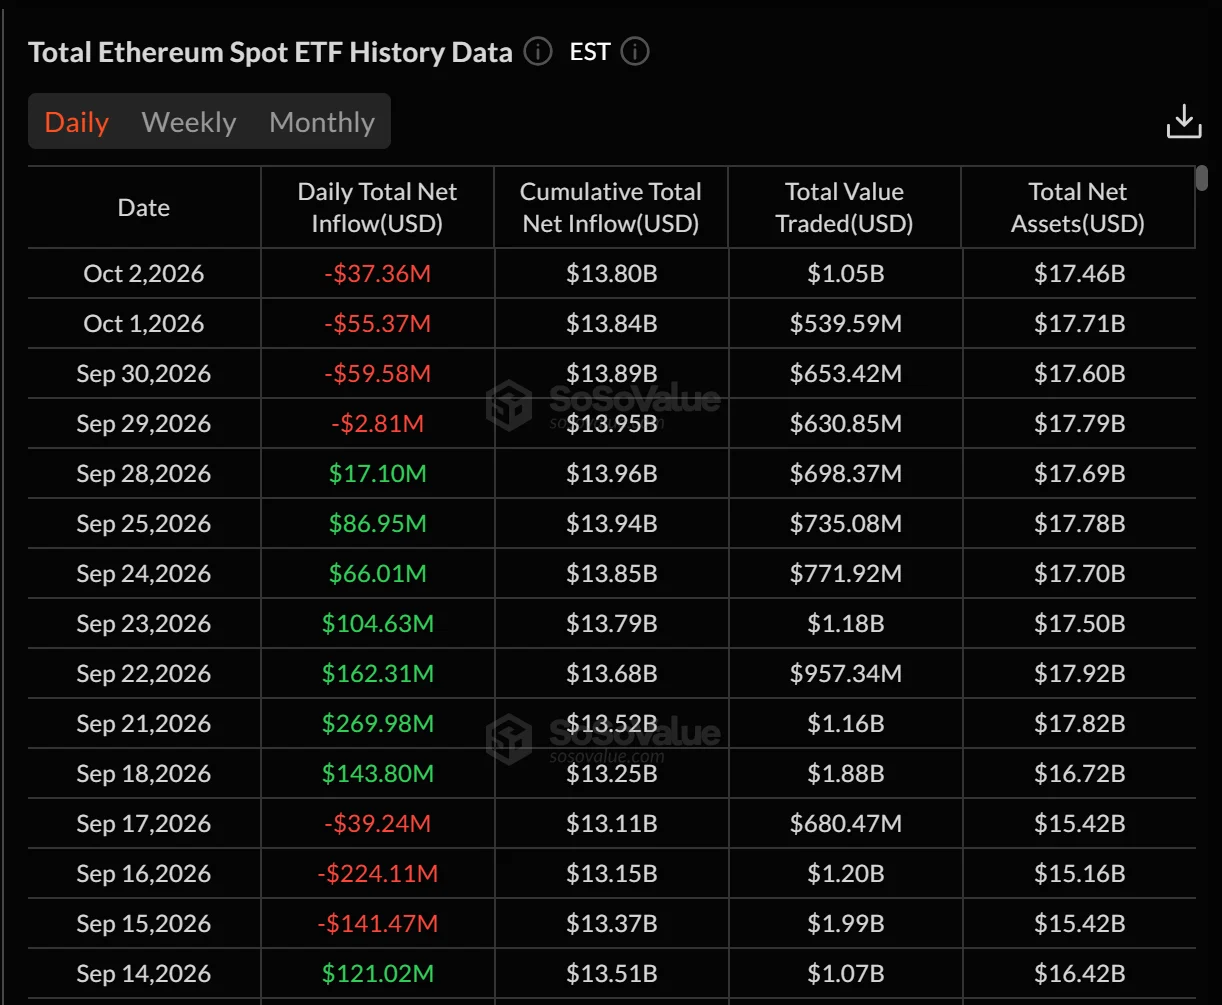Click the Total Value Traded(USD) header
The height and width of the screenshot is (1005, 1222).
845,207
